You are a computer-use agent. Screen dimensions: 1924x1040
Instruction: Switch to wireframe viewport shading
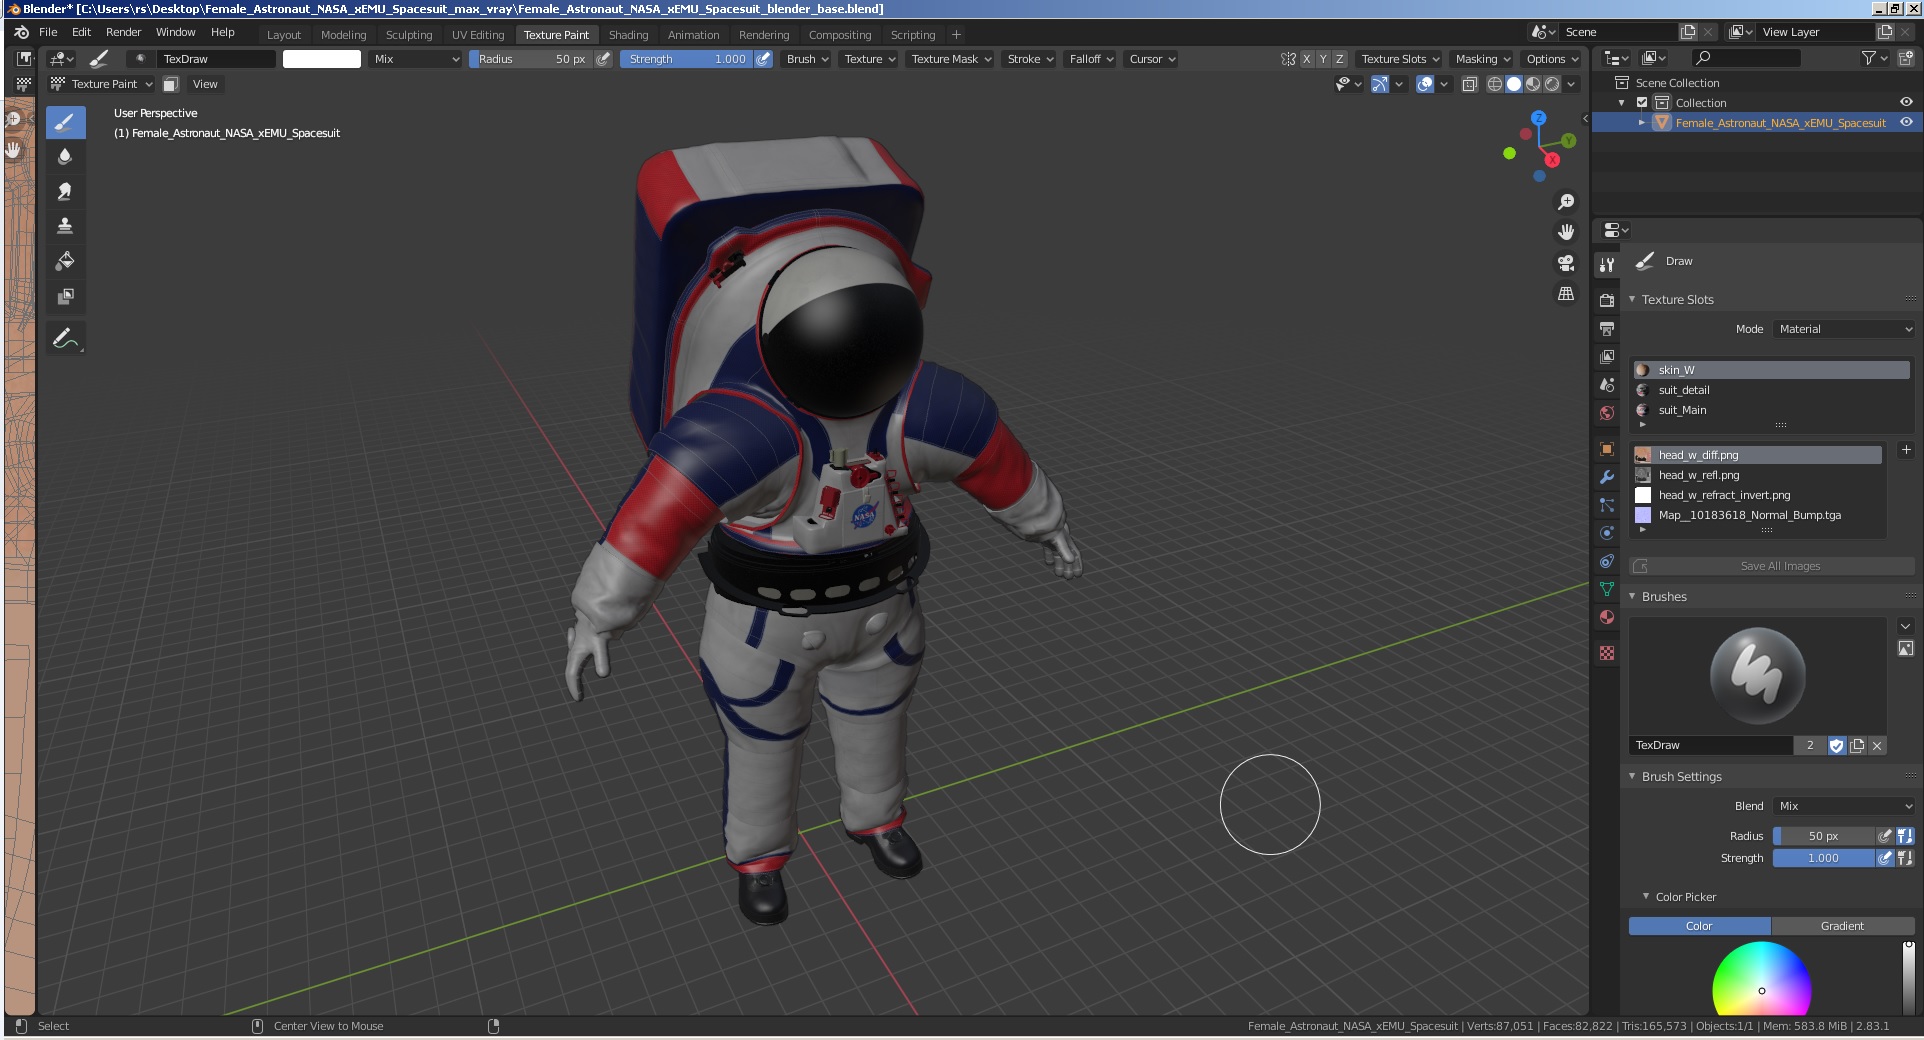tap(1494, 84)
